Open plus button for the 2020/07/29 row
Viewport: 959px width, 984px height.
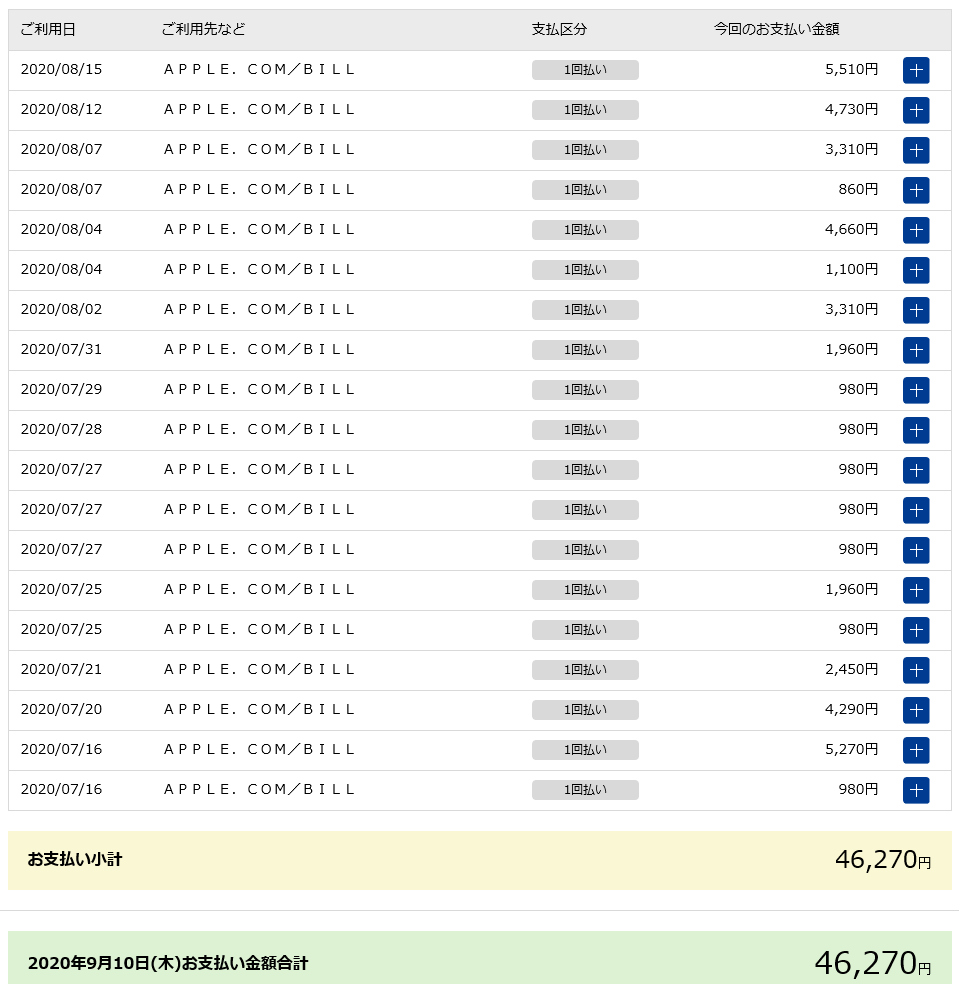coord(916,390)
